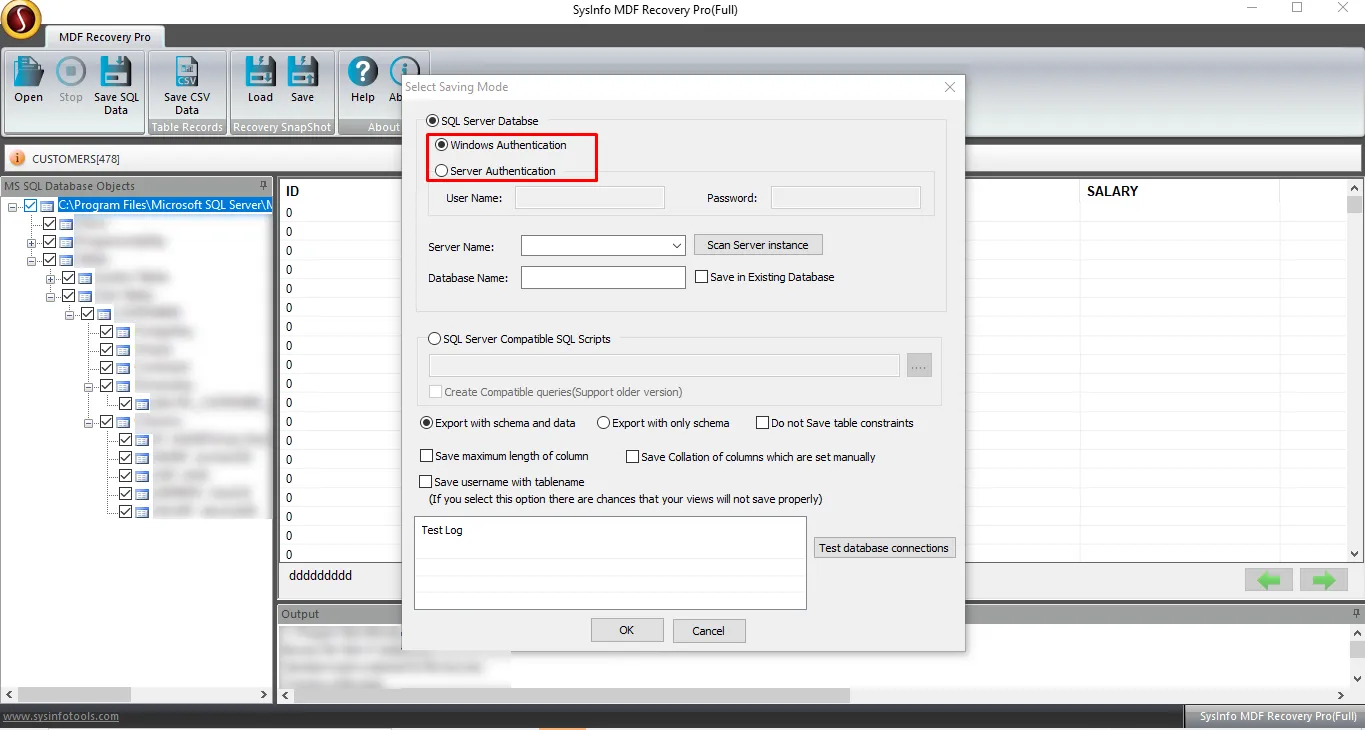The height and width of the screenshot is (730, 1365).
Task: Switch to the MDF Recovery Pro tab
Action: coord(106,37)
